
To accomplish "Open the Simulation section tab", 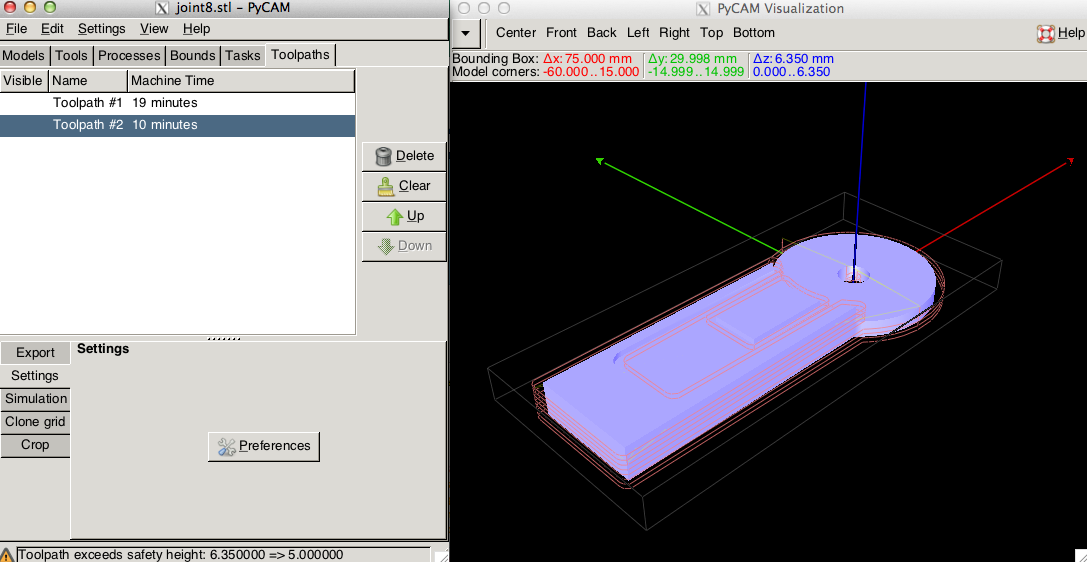I will point(35,398).
